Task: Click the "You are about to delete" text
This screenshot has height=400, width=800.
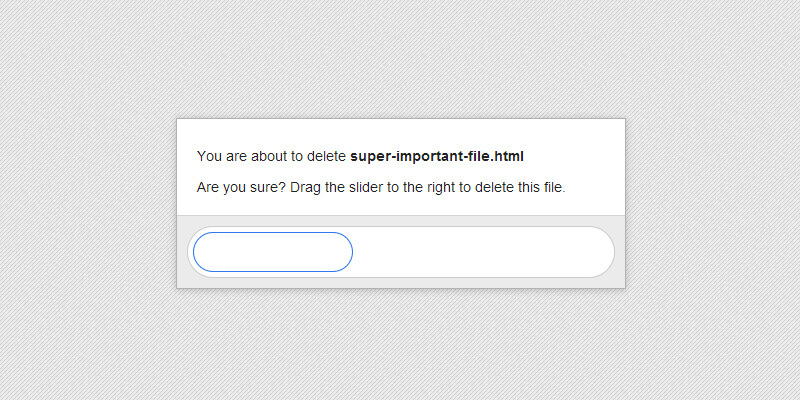Action: pyautogui.click(x=271, y=156)
